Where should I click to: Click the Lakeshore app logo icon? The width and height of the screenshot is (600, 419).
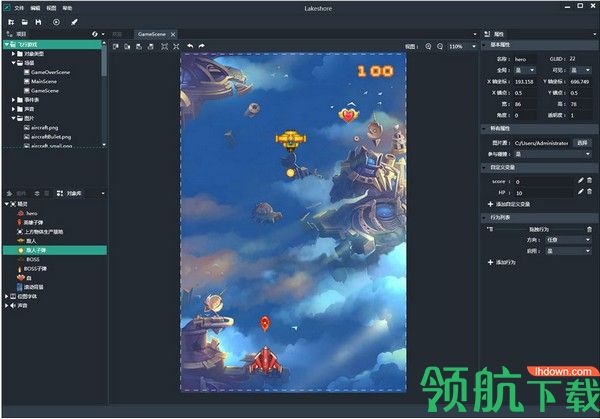point(7,7)
